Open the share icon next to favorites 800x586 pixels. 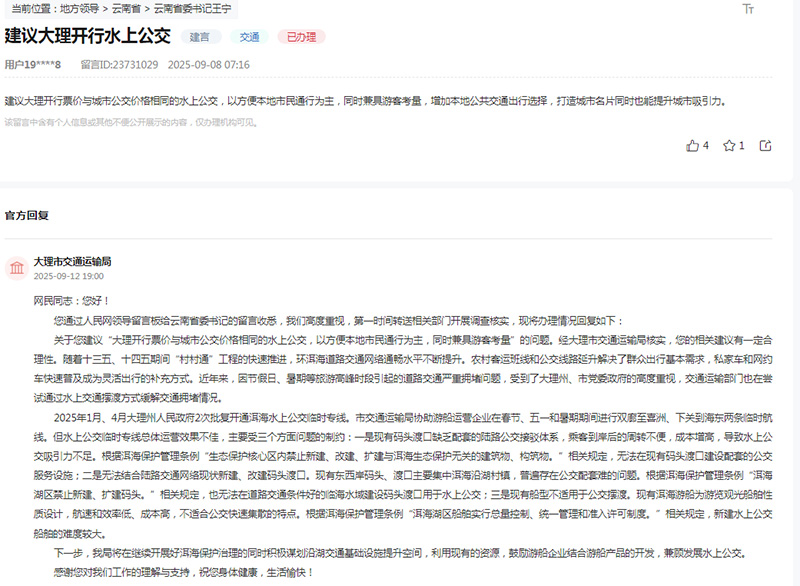(765, 144)
